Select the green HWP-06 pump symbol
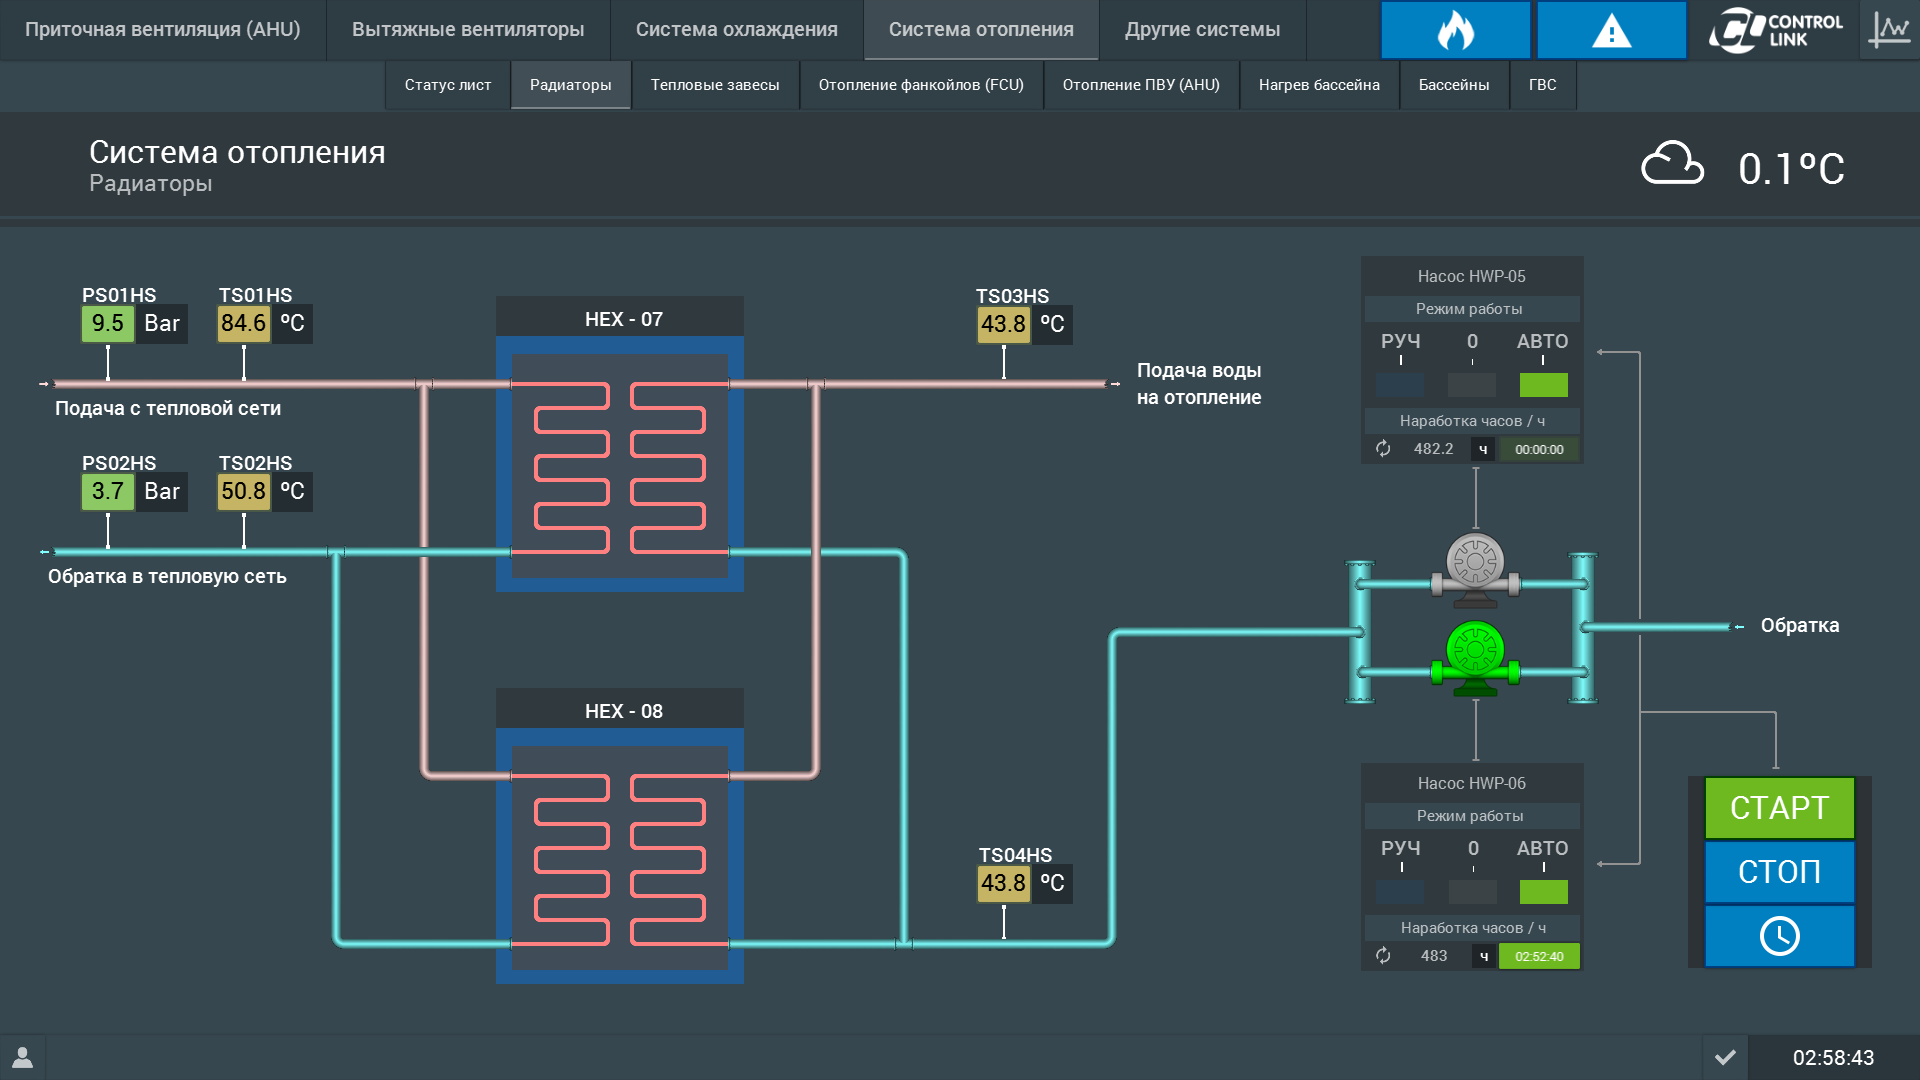 point(1475,658)
